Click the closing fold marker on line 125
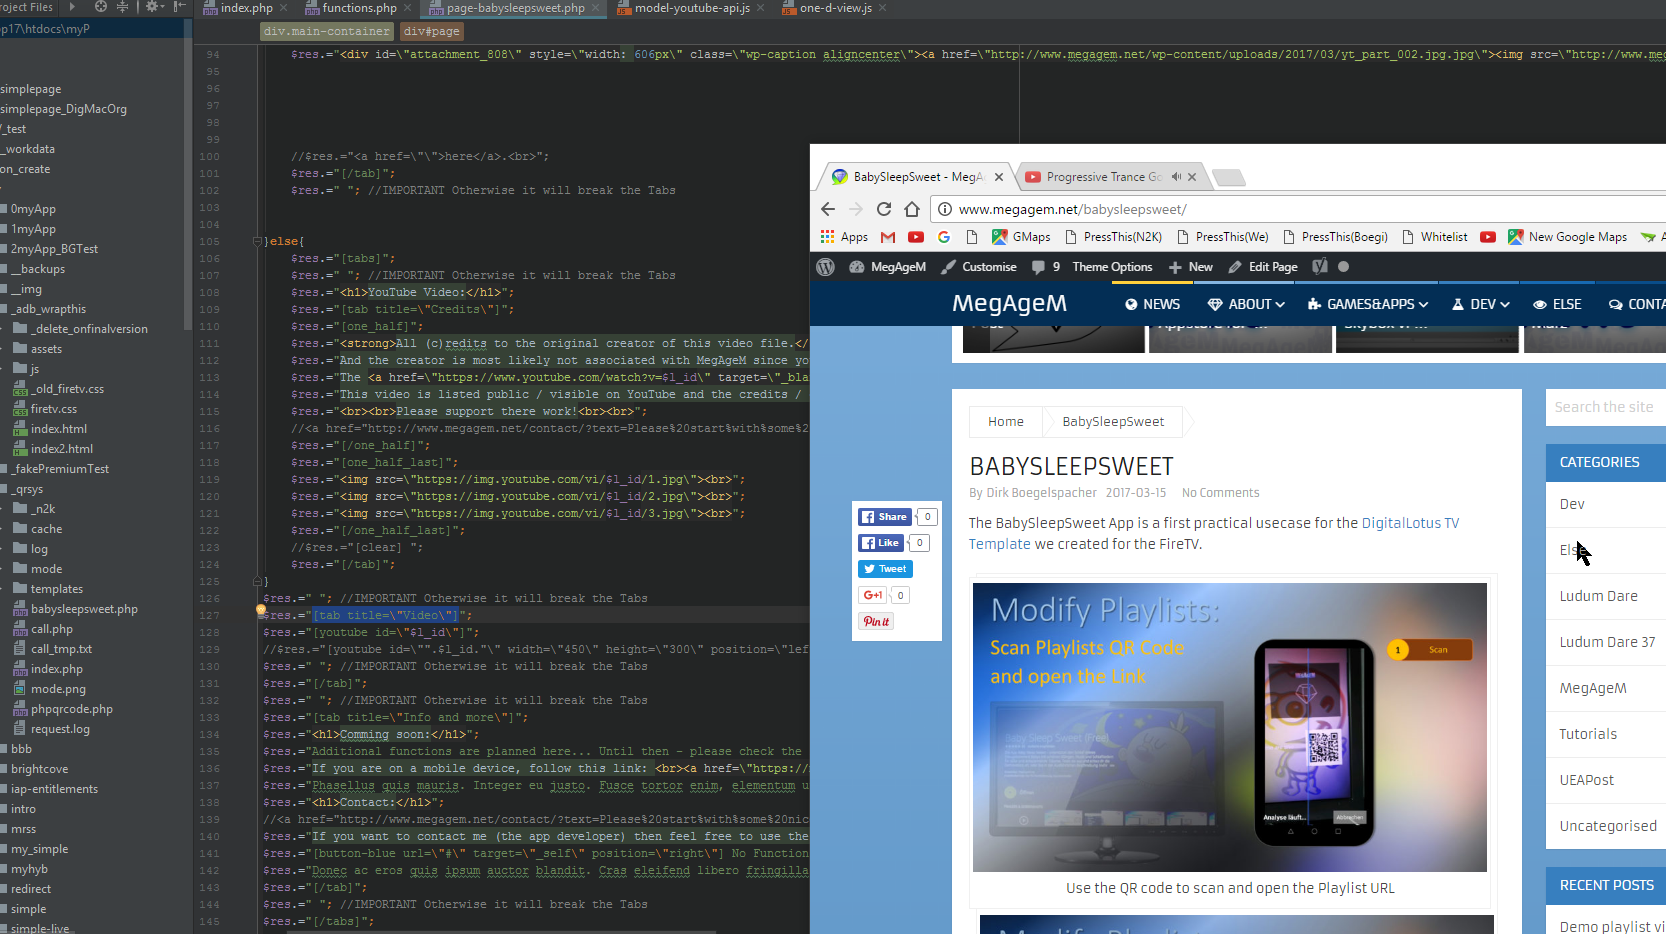The image size is (1666, 934). (258, 581)
